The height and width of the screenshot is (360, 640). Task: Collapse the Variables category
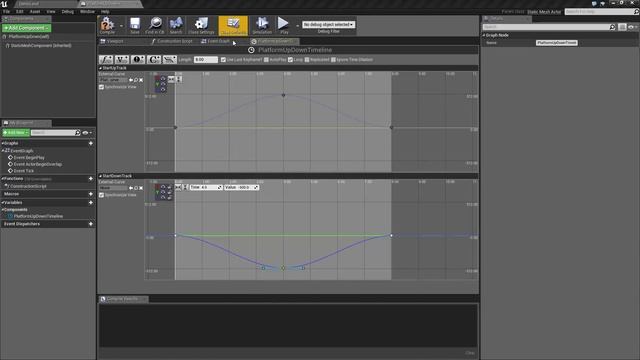[2, 202]
